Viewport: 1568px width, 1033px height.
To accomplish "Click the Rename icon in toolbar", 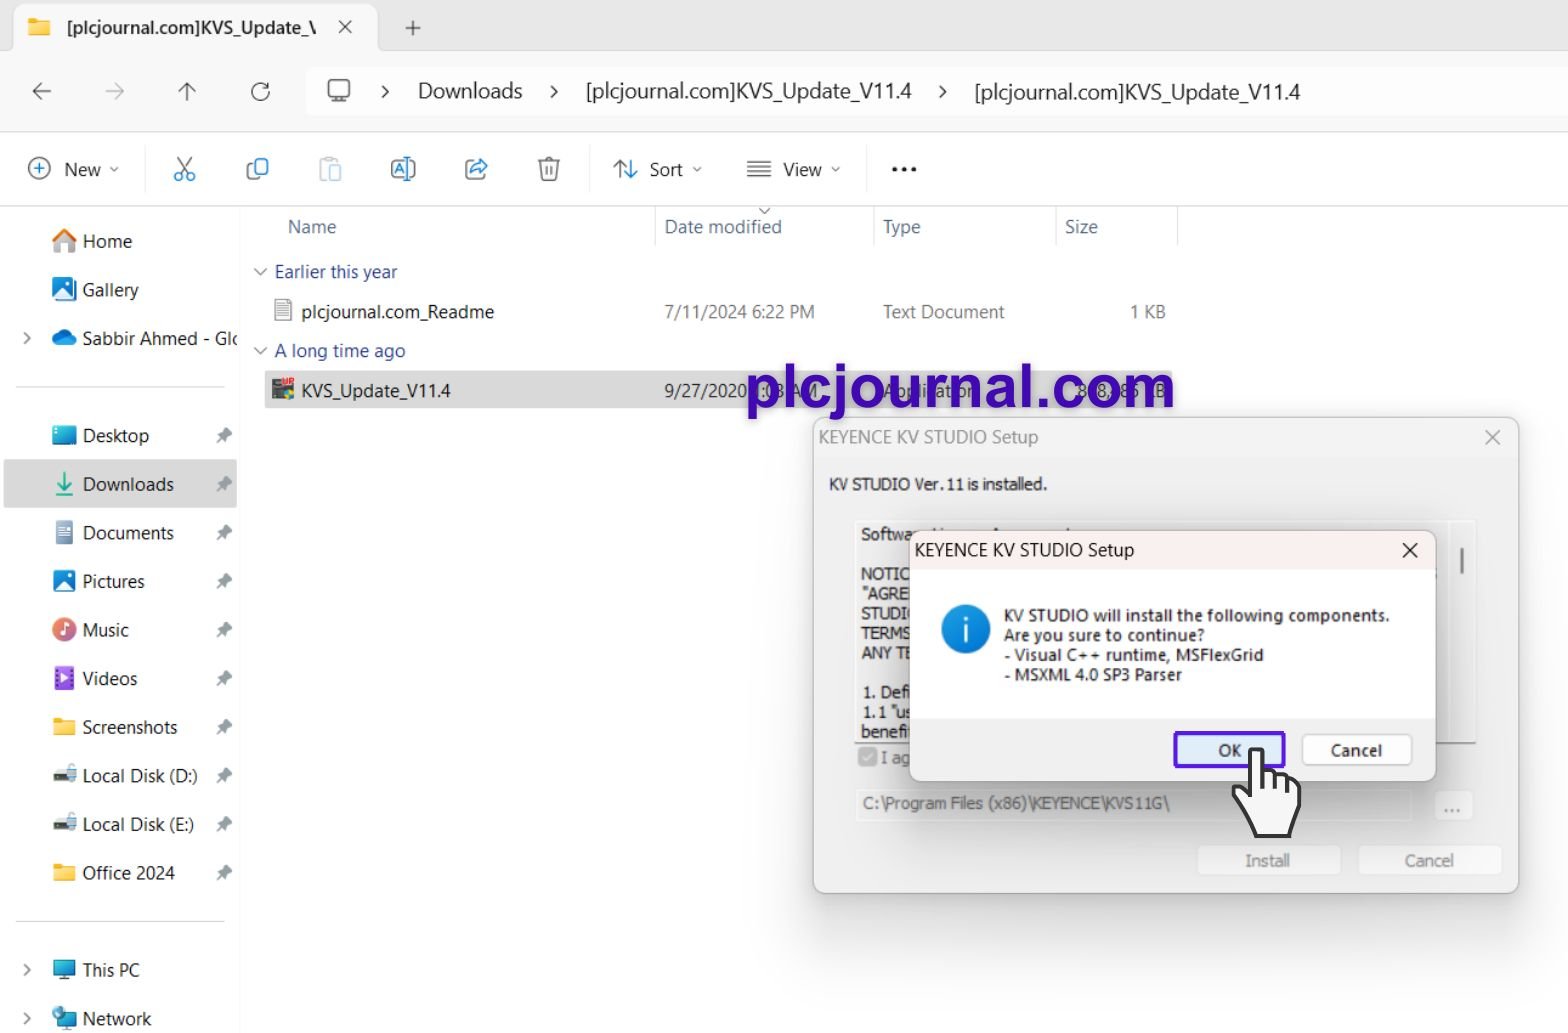I will [x=403, y=169].
